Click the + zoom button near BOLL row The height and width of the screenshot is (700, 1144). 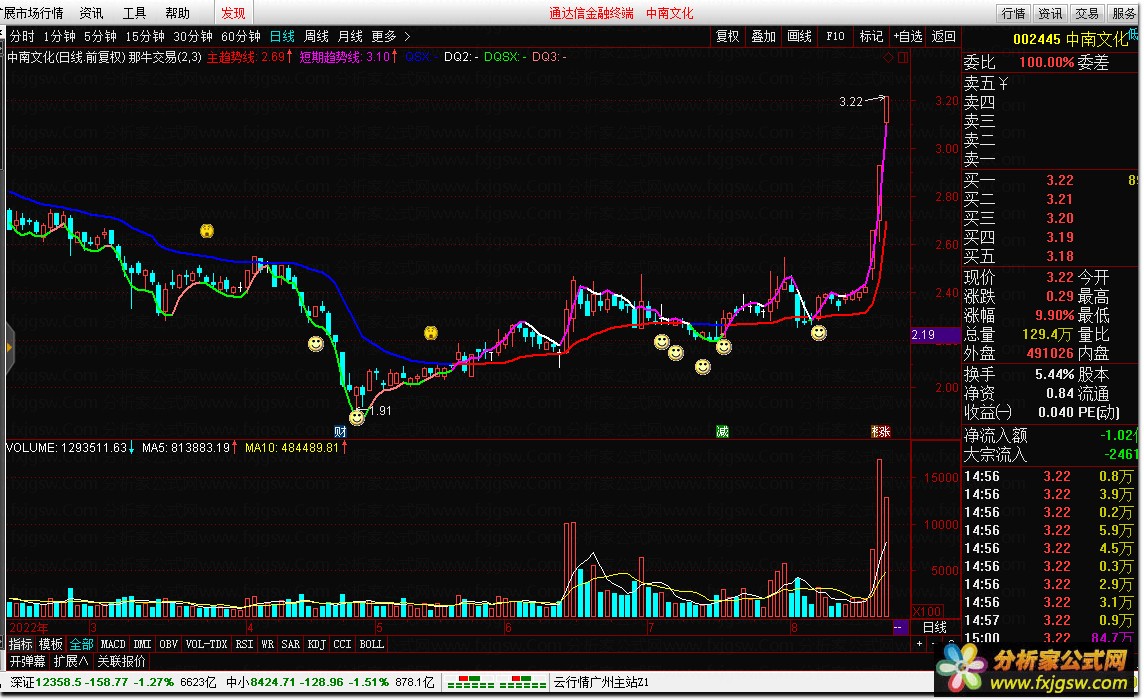pos(919,644)
